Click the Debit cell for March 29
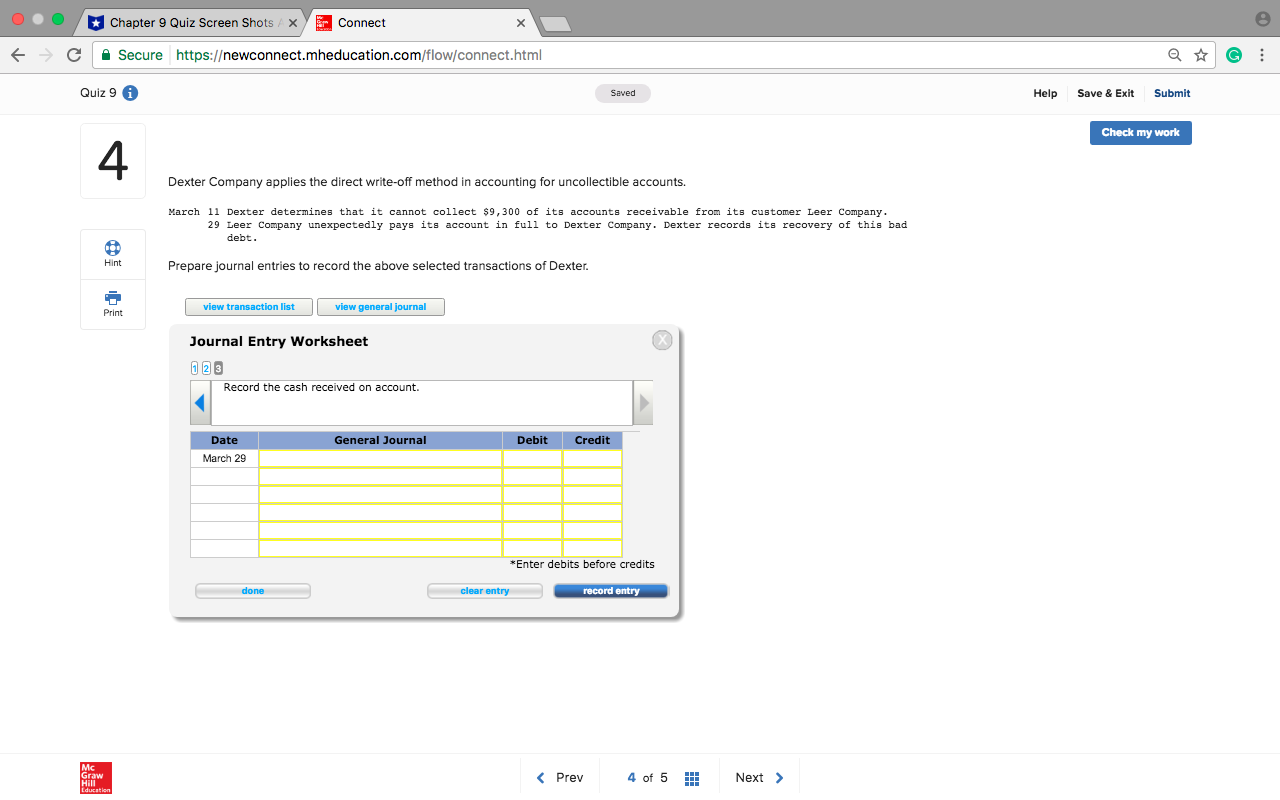 pyautogui.click(x=532, y=458)
